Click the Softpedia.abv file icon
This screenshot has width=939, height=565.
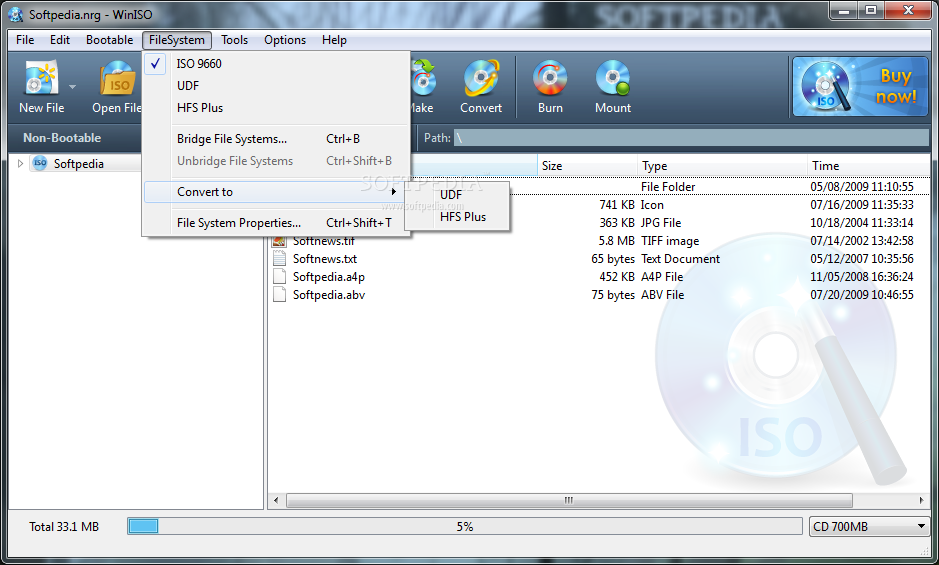coord(279,295)
